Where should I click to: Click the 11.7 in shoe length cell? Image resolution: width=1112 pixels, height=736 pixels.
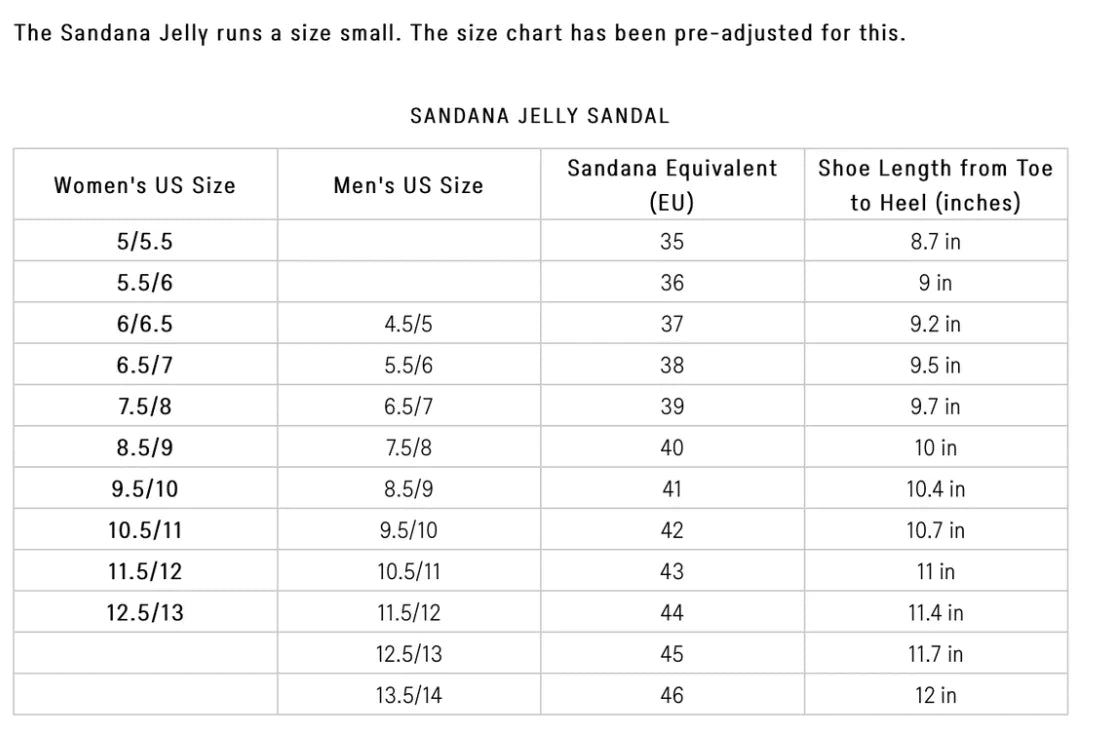[x=935, y=654]
